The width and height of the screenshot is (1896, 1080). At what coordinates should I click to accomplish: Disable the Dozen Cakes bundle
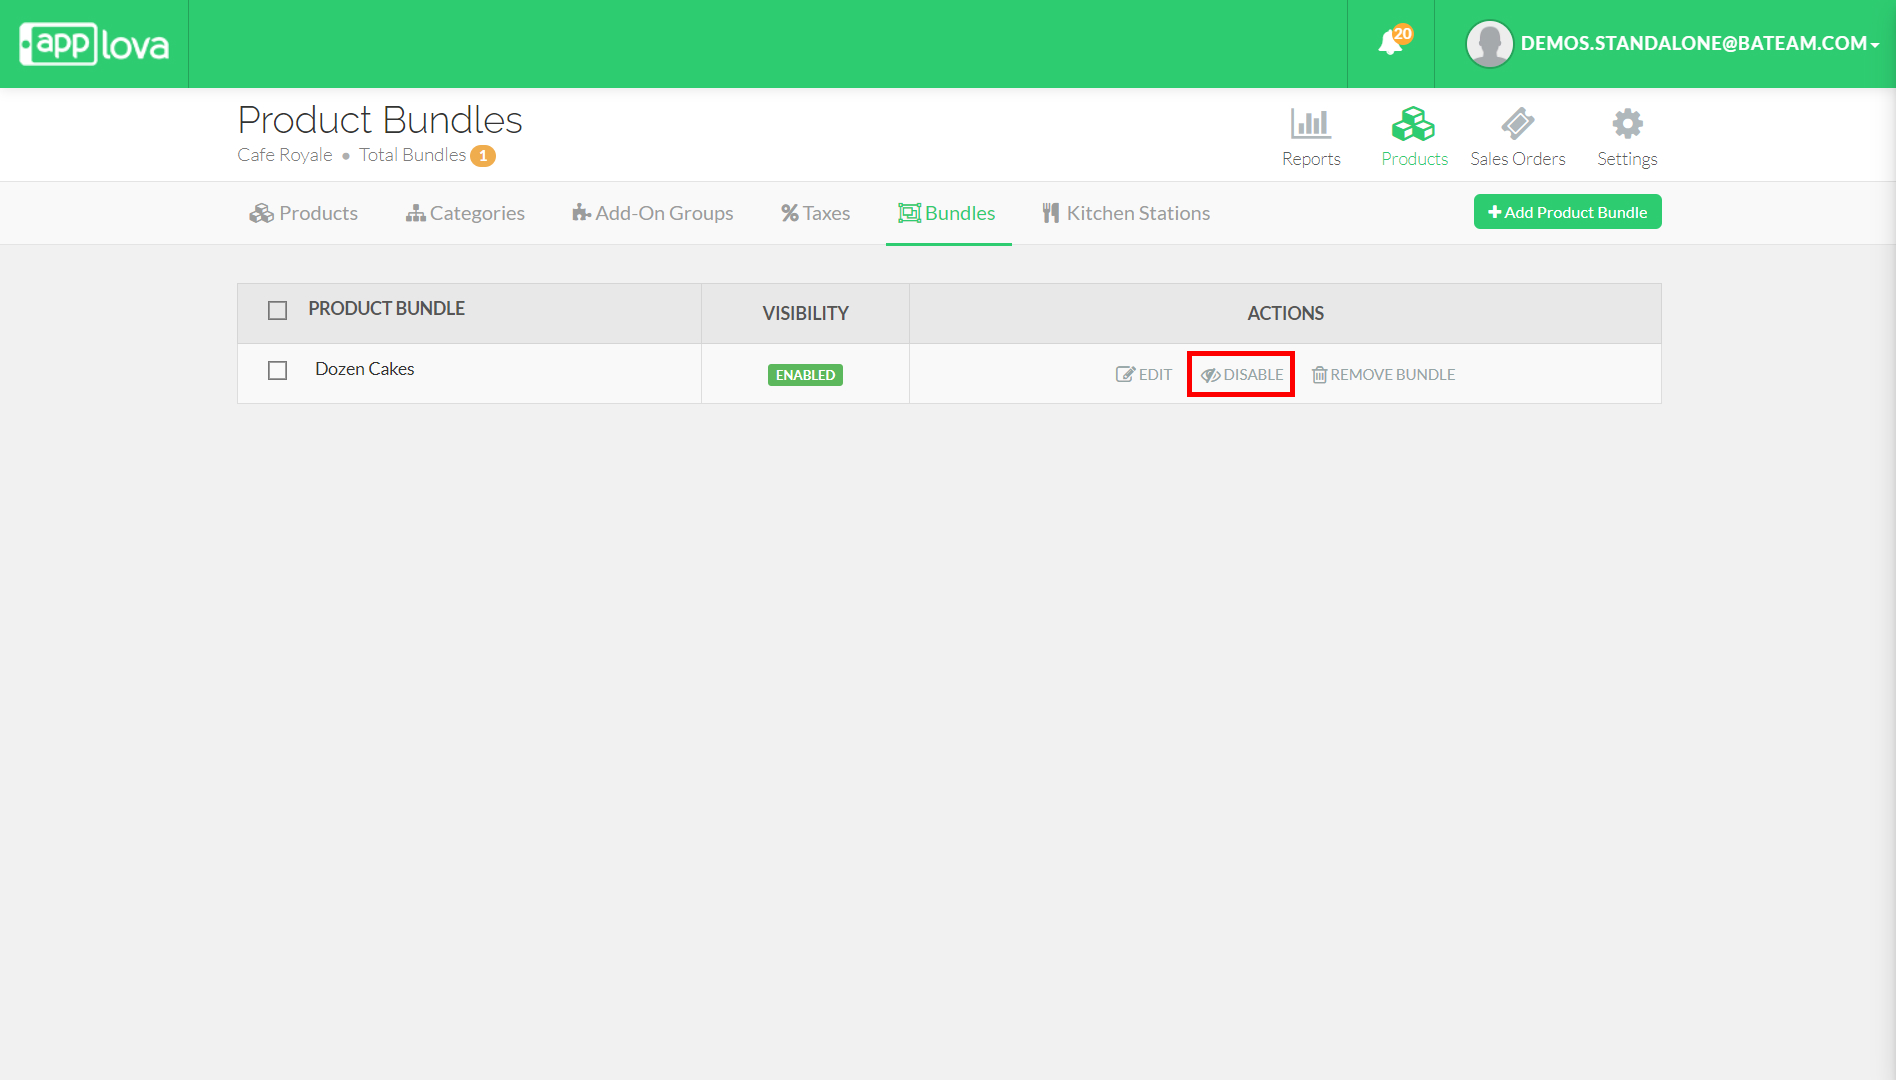point(1241,374)
